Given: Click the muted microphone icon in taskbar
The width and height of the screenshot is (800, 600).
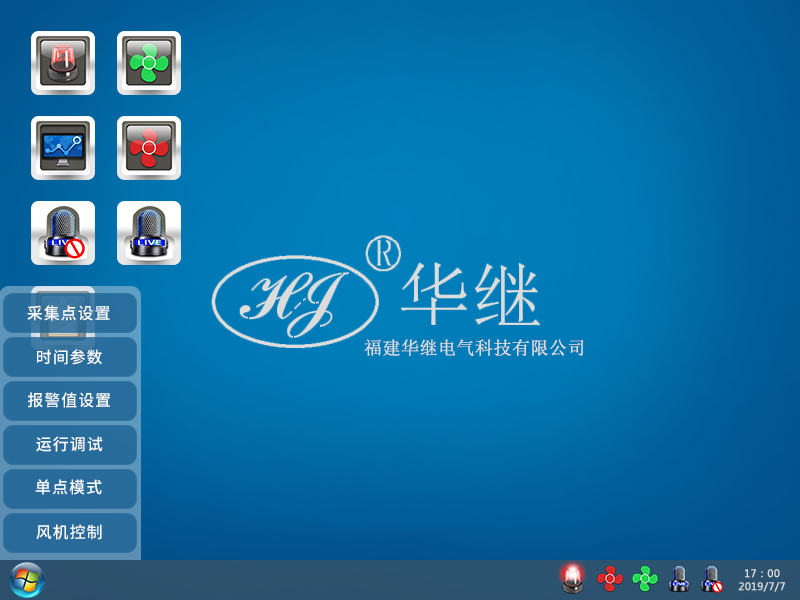Looking at the screenshot, I should 712,579.
